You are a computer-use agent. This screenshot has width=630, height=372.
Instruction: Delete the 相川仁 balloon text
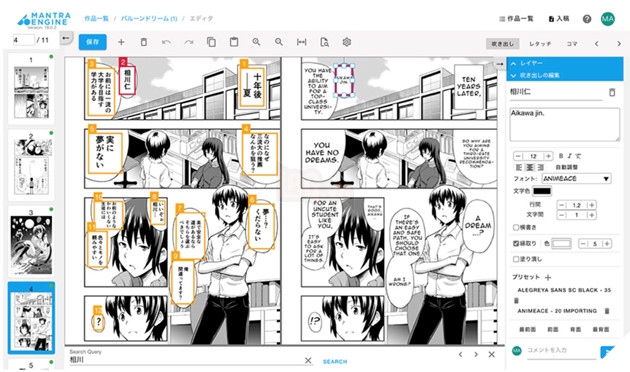pos(612,92)
